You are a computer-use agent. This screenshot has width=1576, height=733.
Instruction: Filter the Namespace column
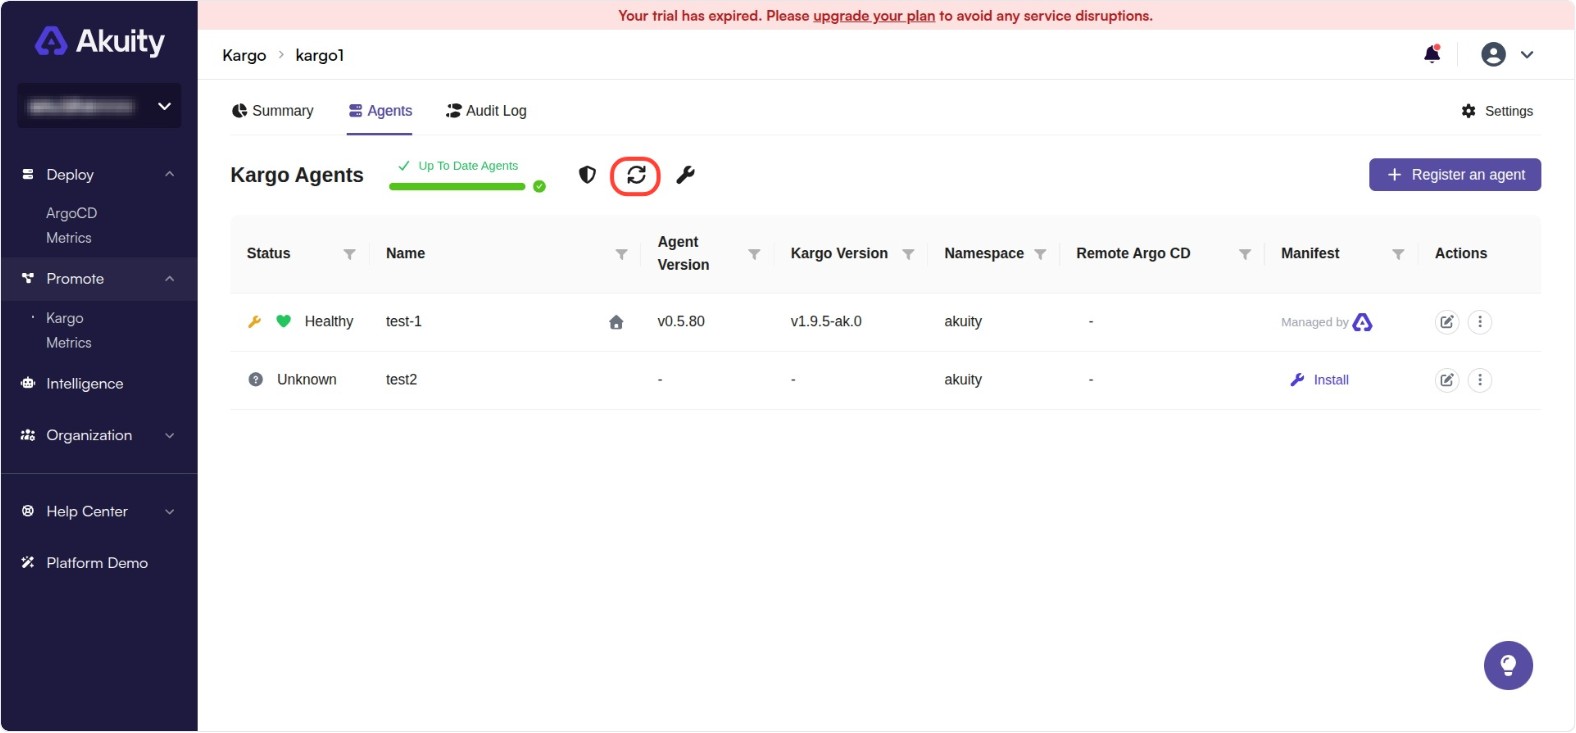[1040, 254]
